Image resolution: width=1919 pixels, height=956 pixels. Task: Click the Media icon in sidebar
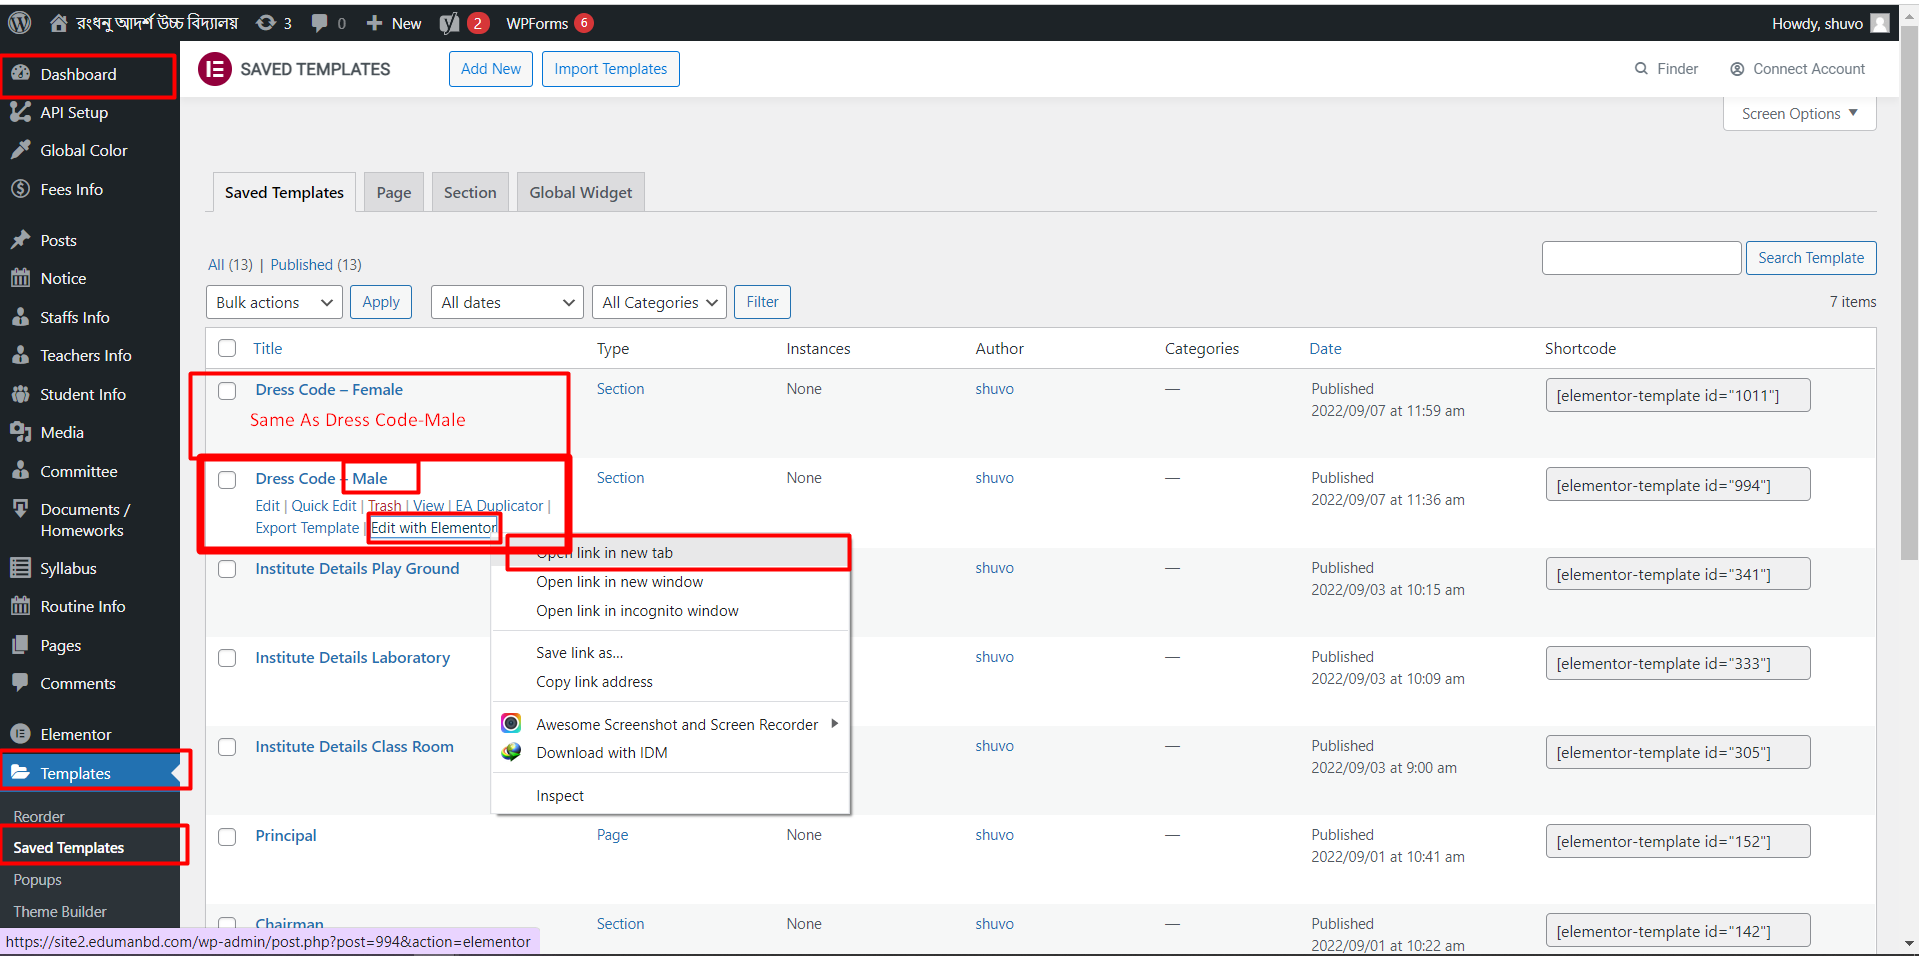pos(20,432)
